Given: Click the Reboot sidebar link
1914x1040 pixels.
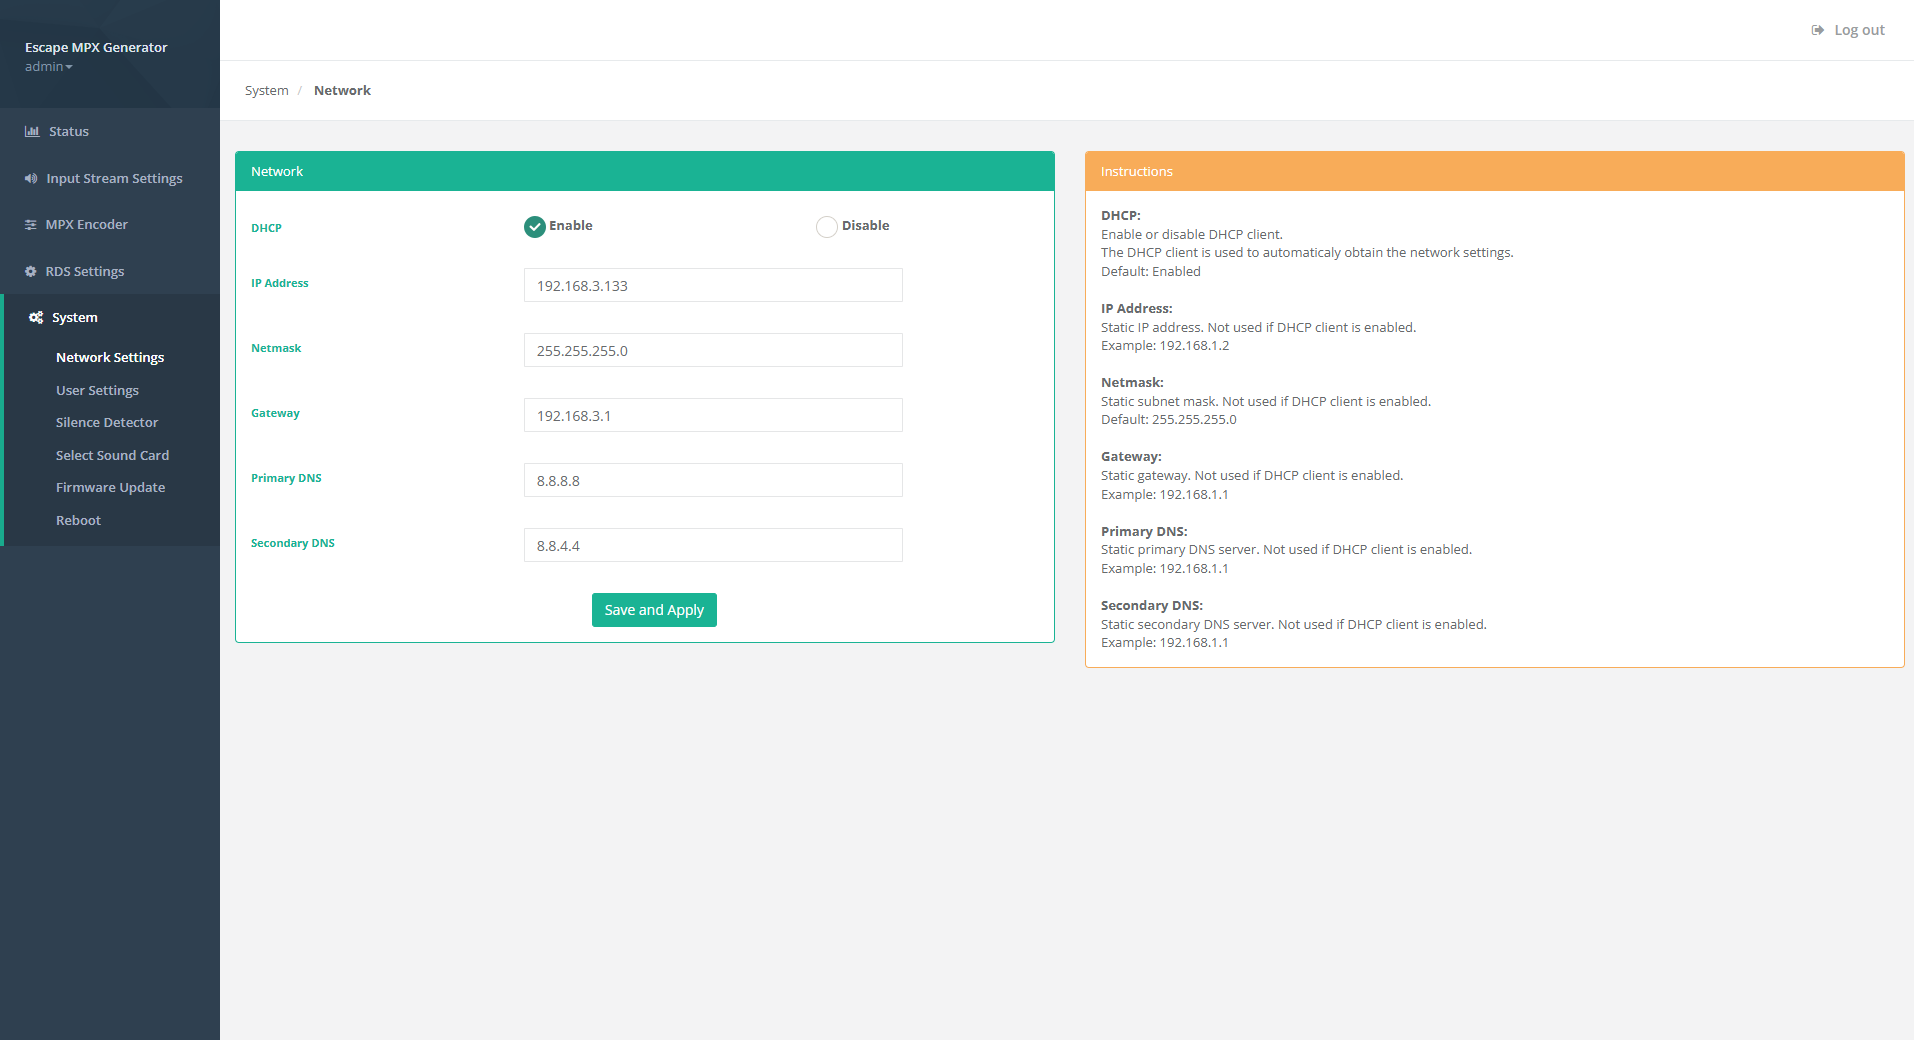Looking at the screenshot, I should tap(78, 521).
